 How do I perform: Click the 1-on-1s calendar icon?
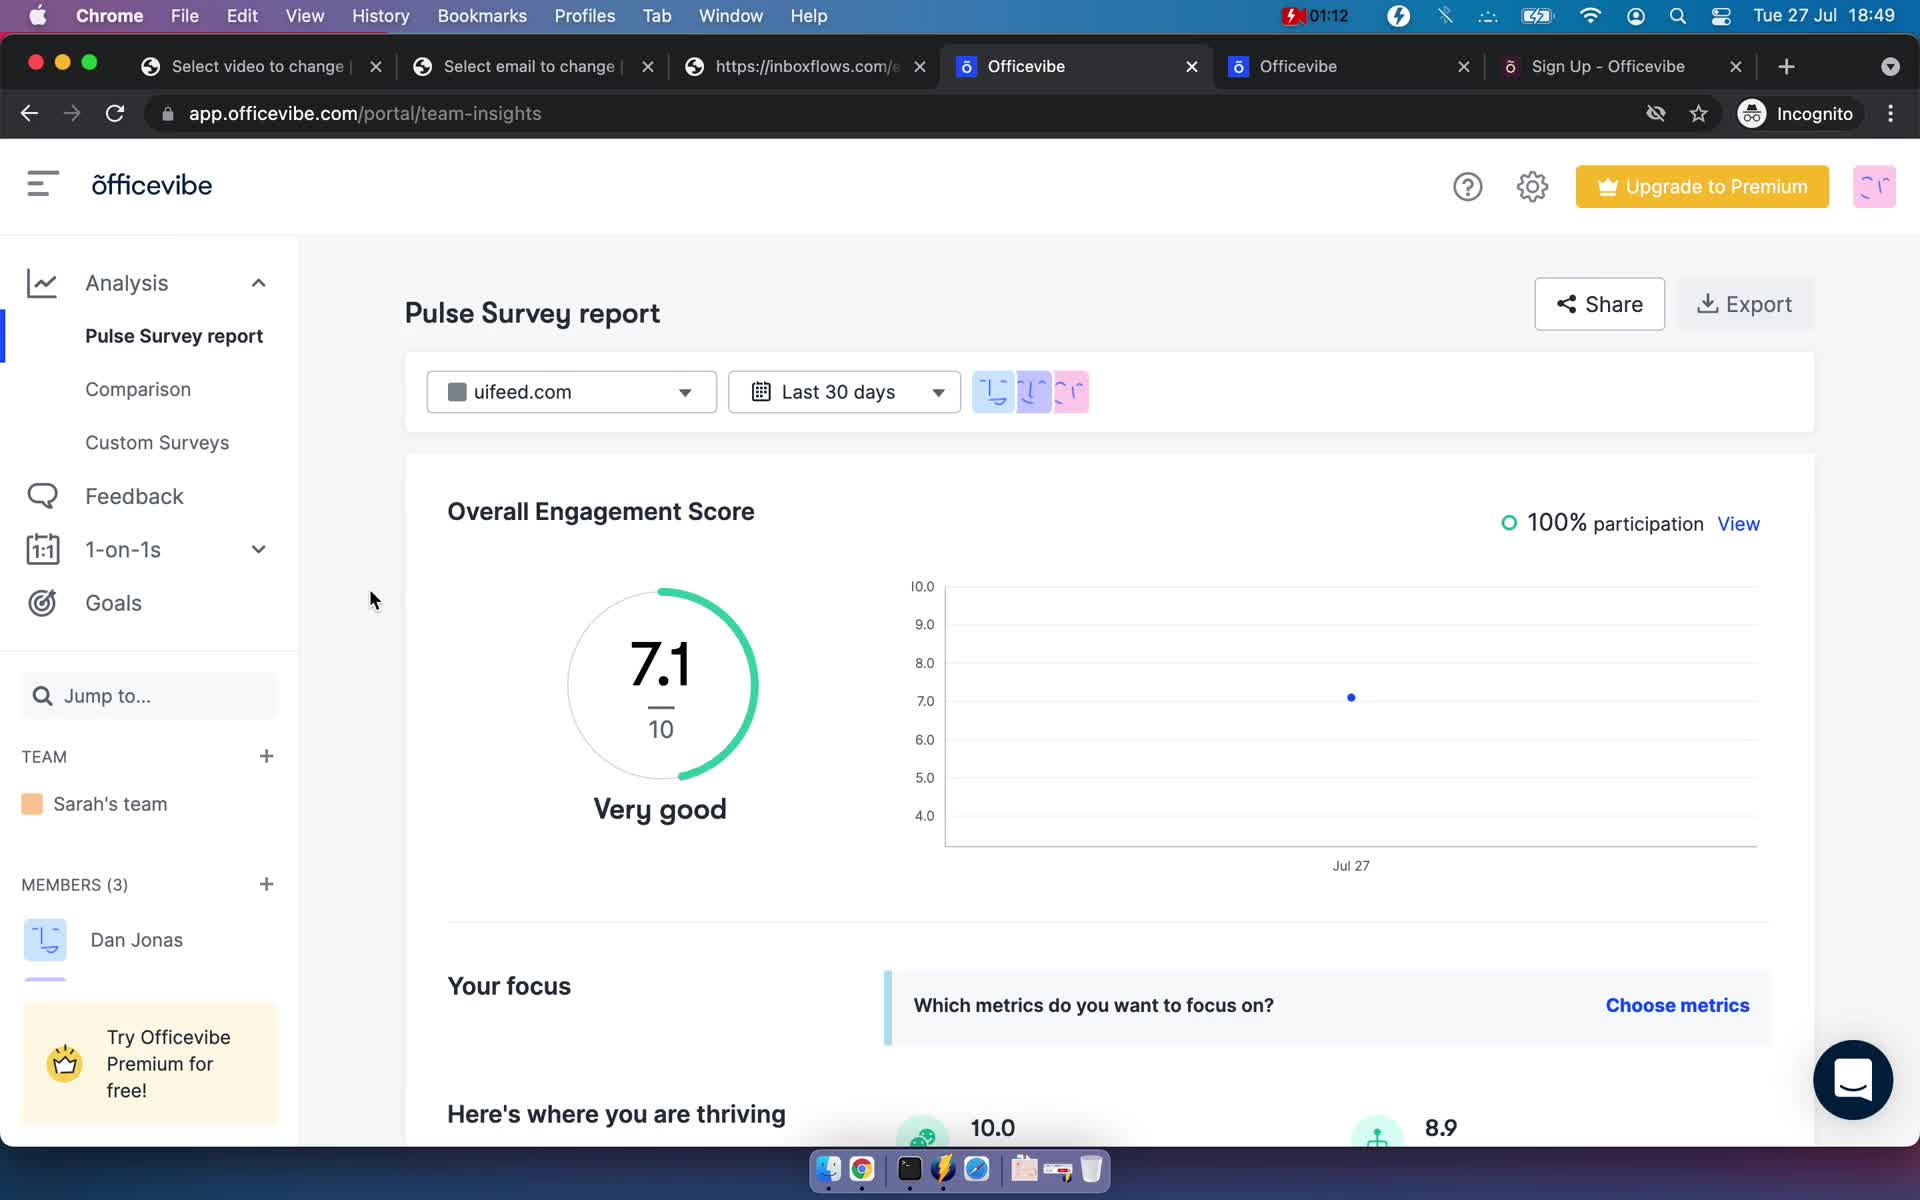click(x=42, y=549)
